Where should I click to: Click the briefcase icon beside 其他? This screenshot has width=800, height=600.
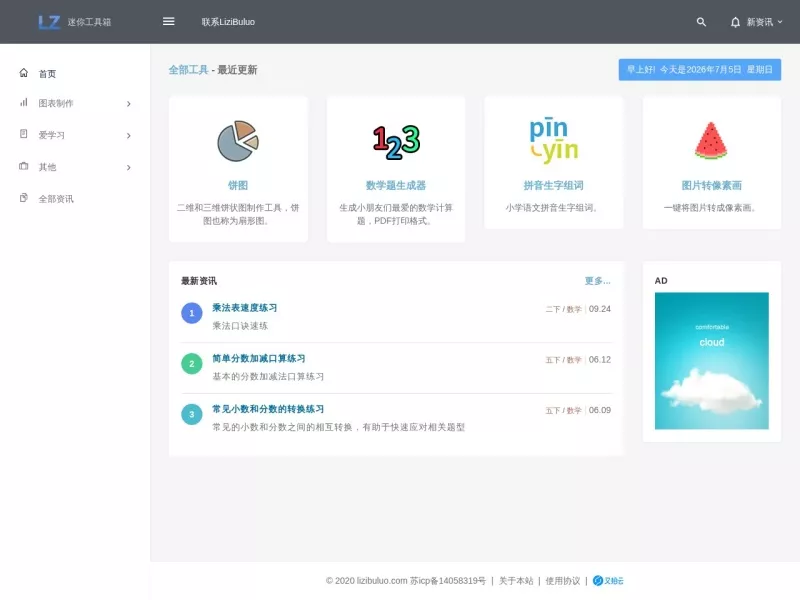pyautogui.click(x=23, y=166)
